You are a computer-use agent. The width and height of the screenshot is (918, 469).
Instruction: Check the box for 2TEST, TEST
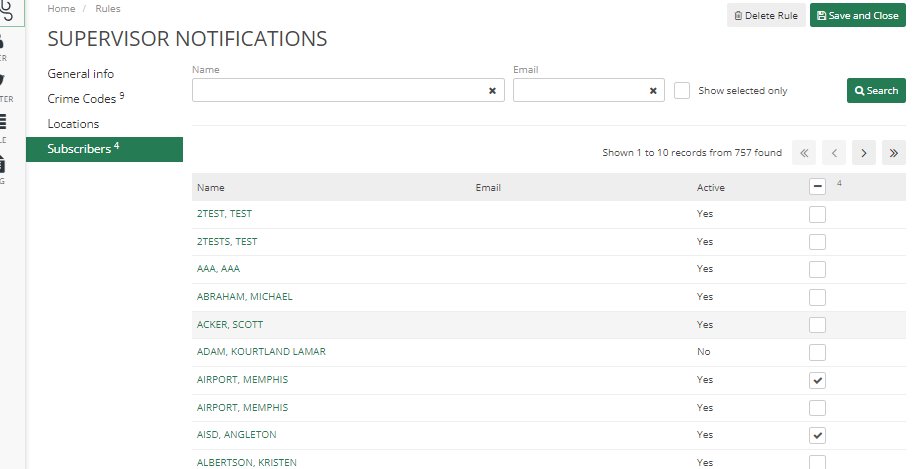click(x=817, y=214)
